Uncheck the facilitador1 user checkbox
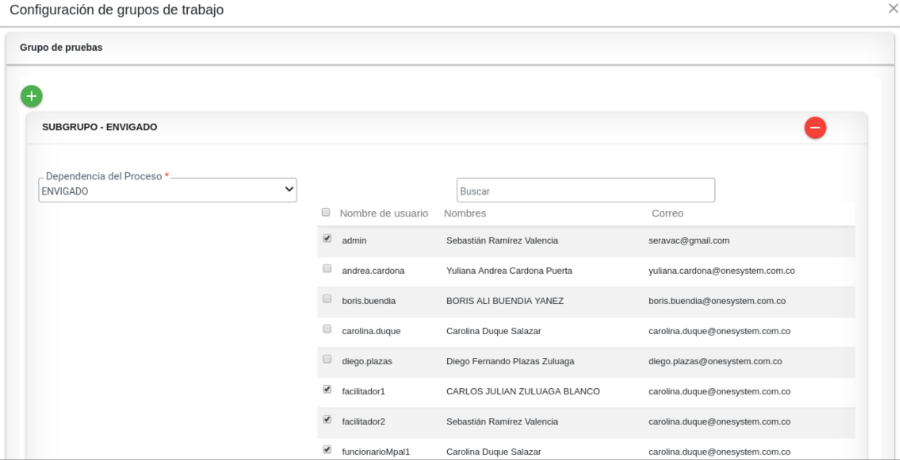 [327, 389]
